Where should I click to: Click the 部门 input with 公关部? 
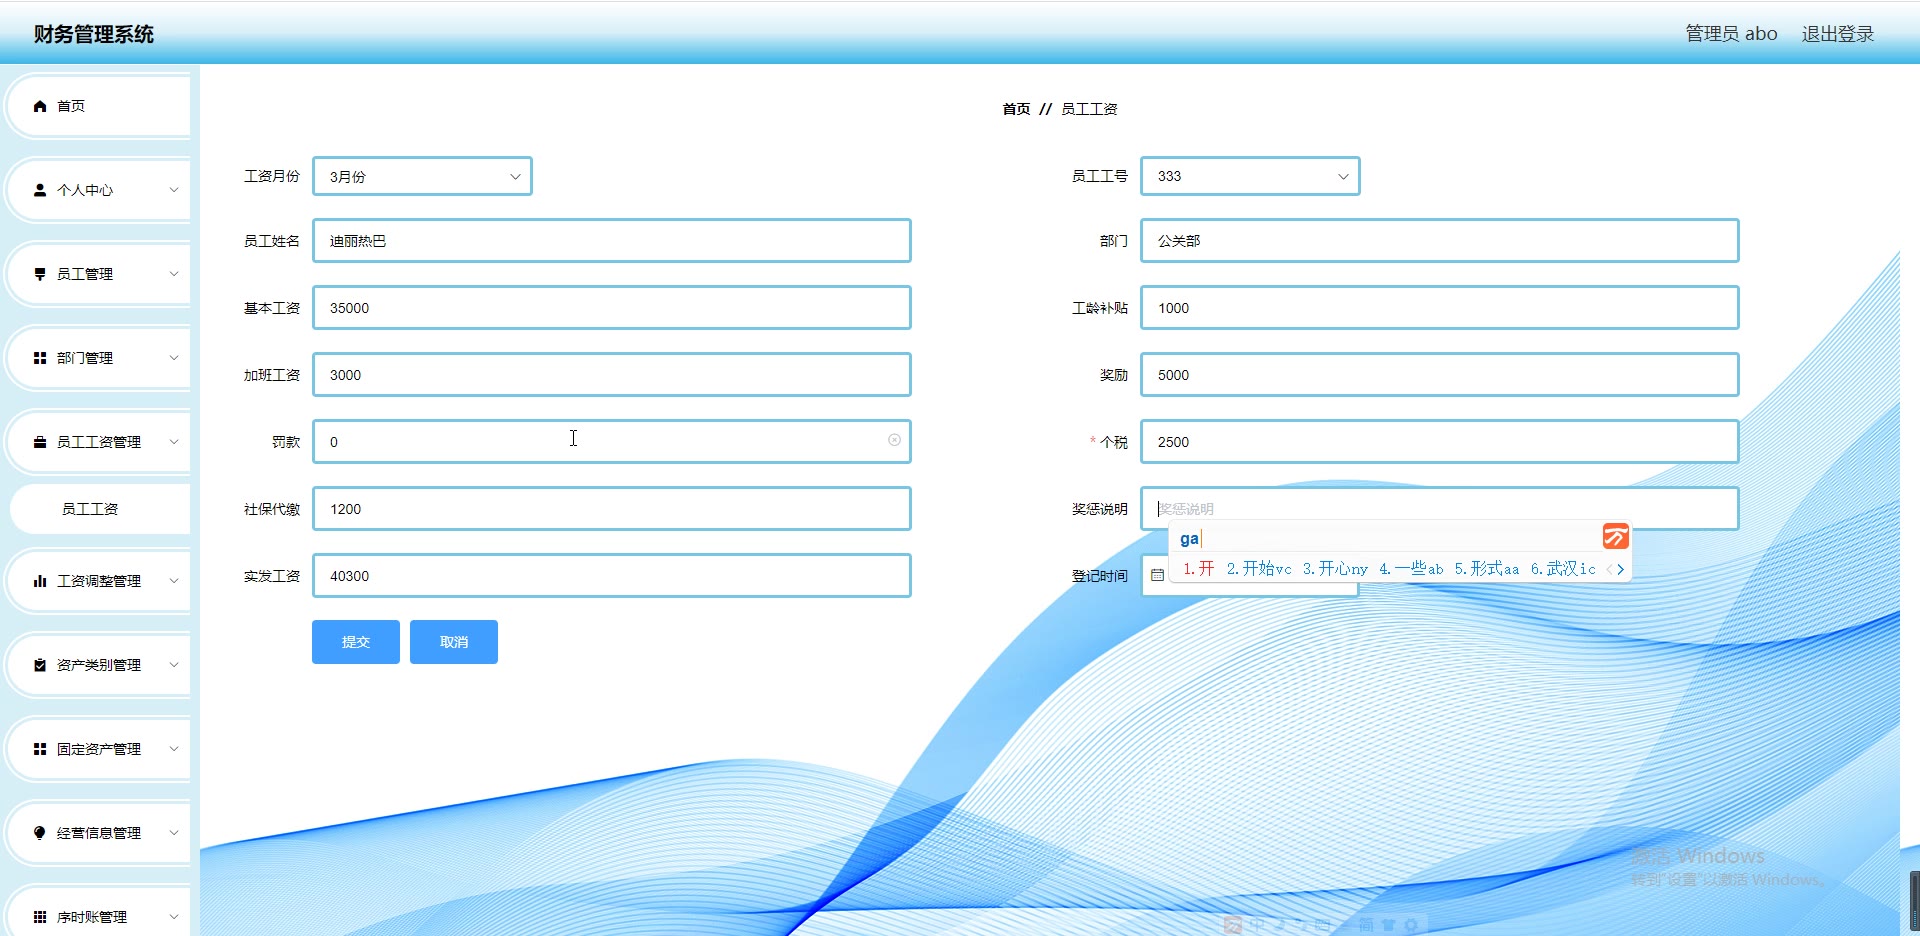pyautogui.click(x=1440, y=241)
